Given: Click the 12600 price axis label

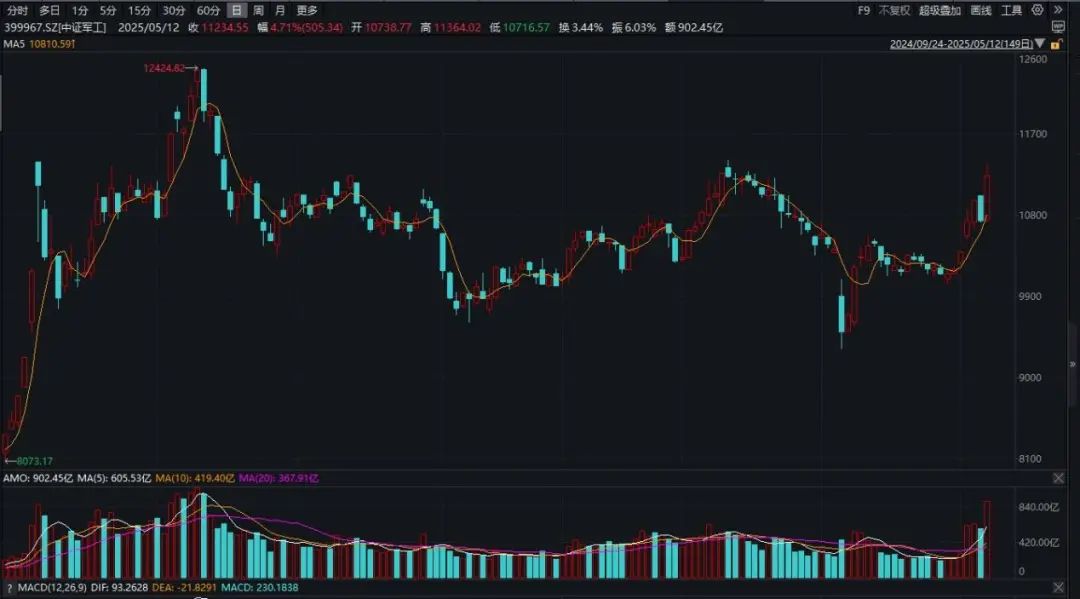Looking at the screenshot, I should click(x=1032, y=59).
